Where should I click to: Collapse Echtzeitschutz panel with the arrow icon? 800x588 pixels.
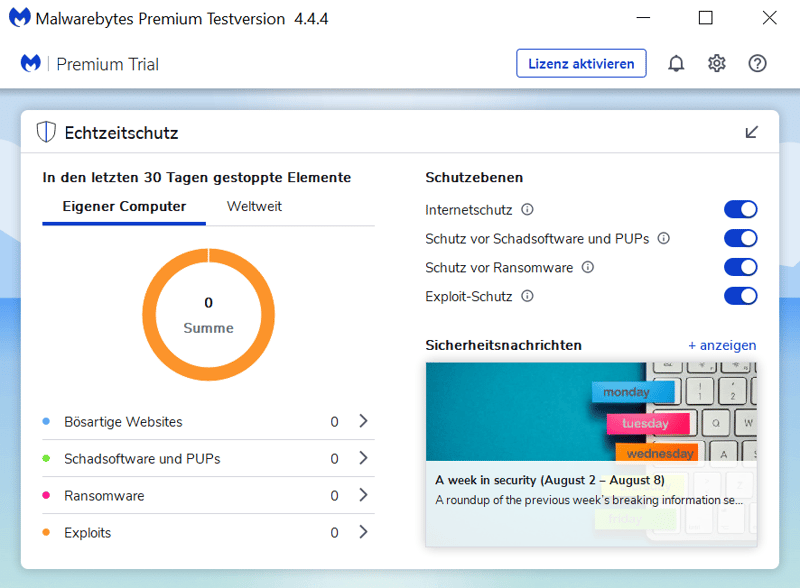coord(752,132)
